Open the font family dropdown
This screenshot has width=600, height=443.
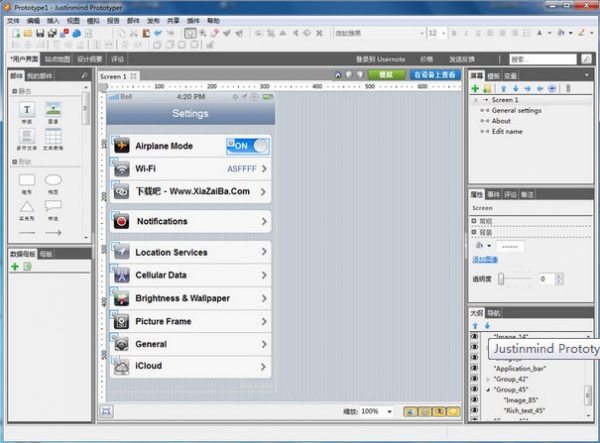click(422, 33)
